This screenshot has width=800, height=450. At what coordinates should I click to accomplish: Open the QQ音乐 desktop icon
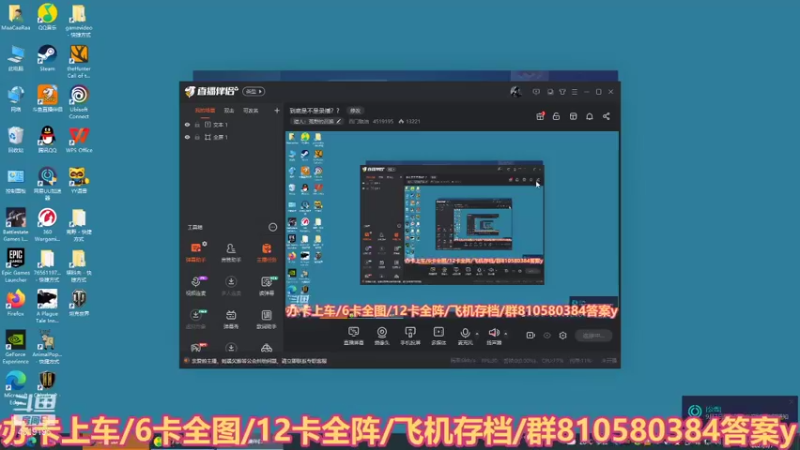coord(47,17)
